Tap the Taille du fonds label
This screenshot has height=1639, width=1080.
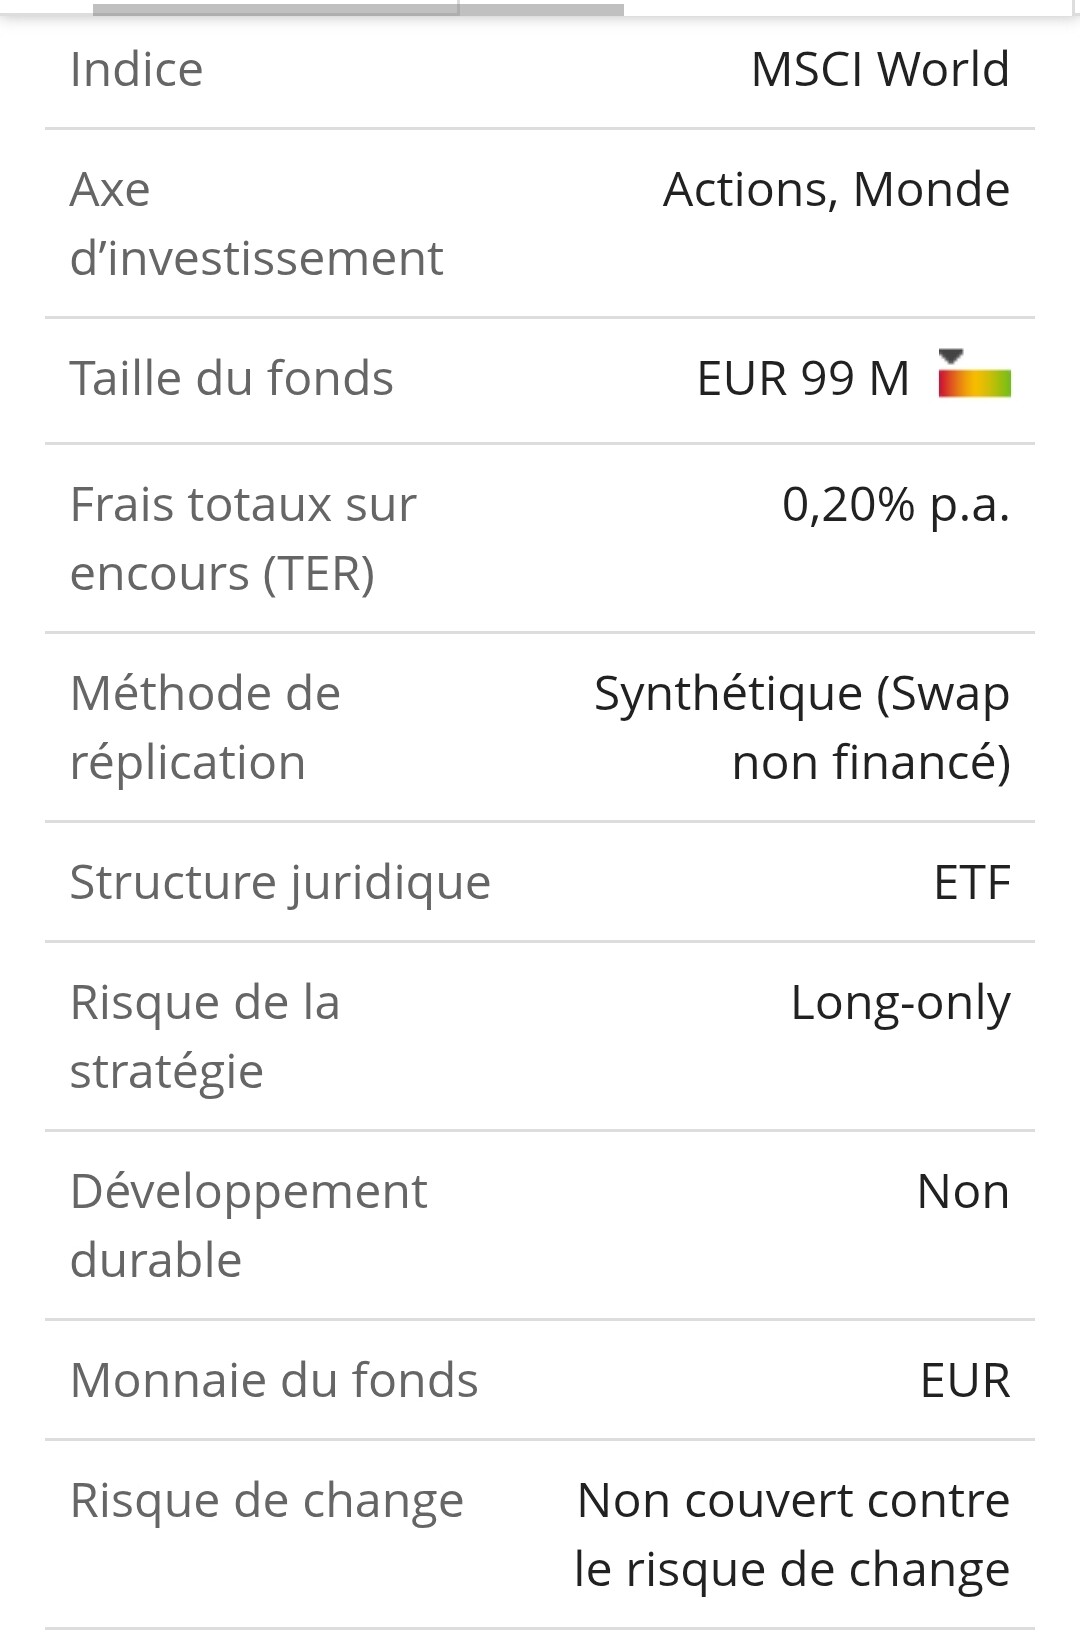231,378
